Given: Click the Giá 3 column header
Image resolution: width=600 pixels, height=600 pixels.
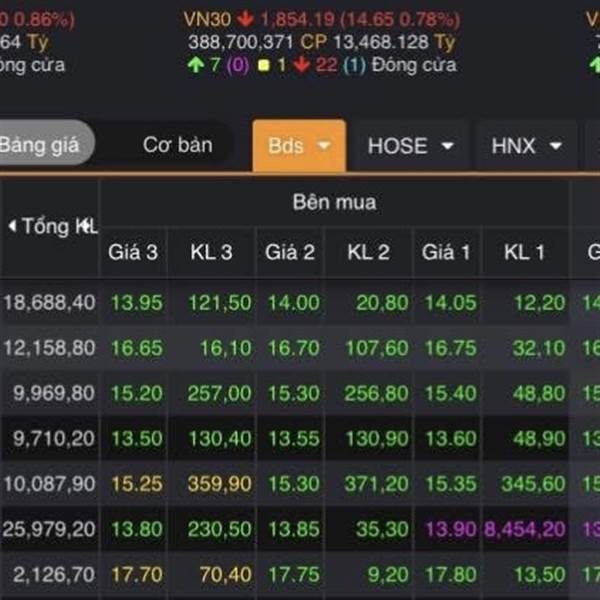Looking at the screenshot, I should coord(133,253).
